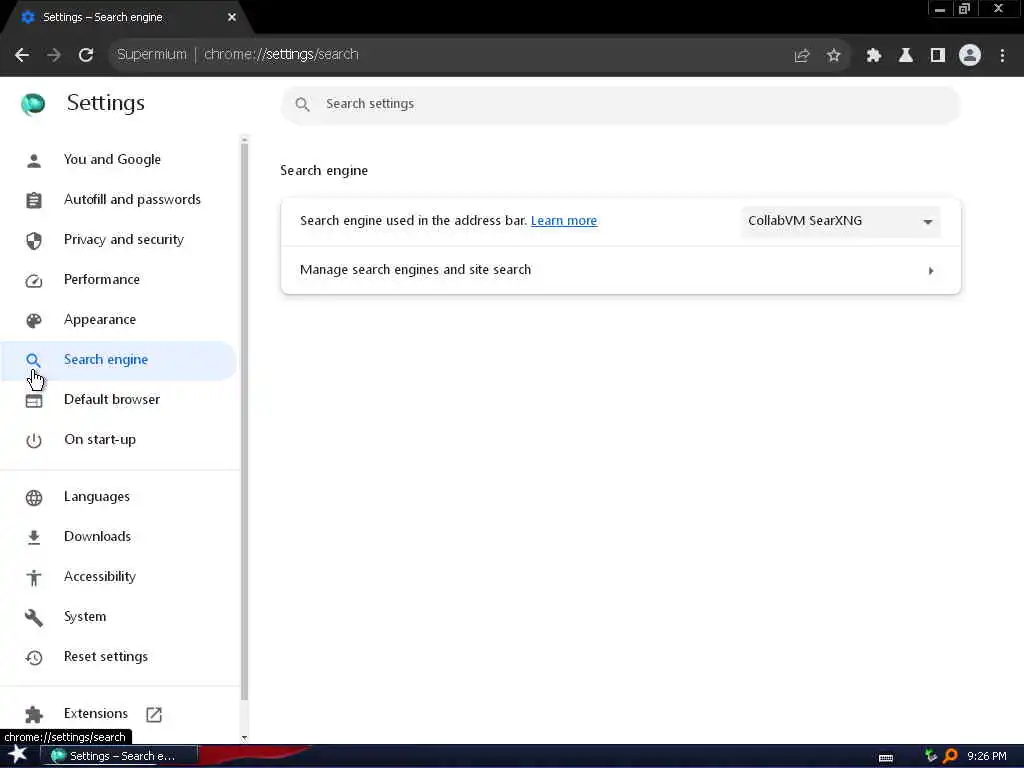
Task: Open Downloads settings
Action: click(118, 537)
